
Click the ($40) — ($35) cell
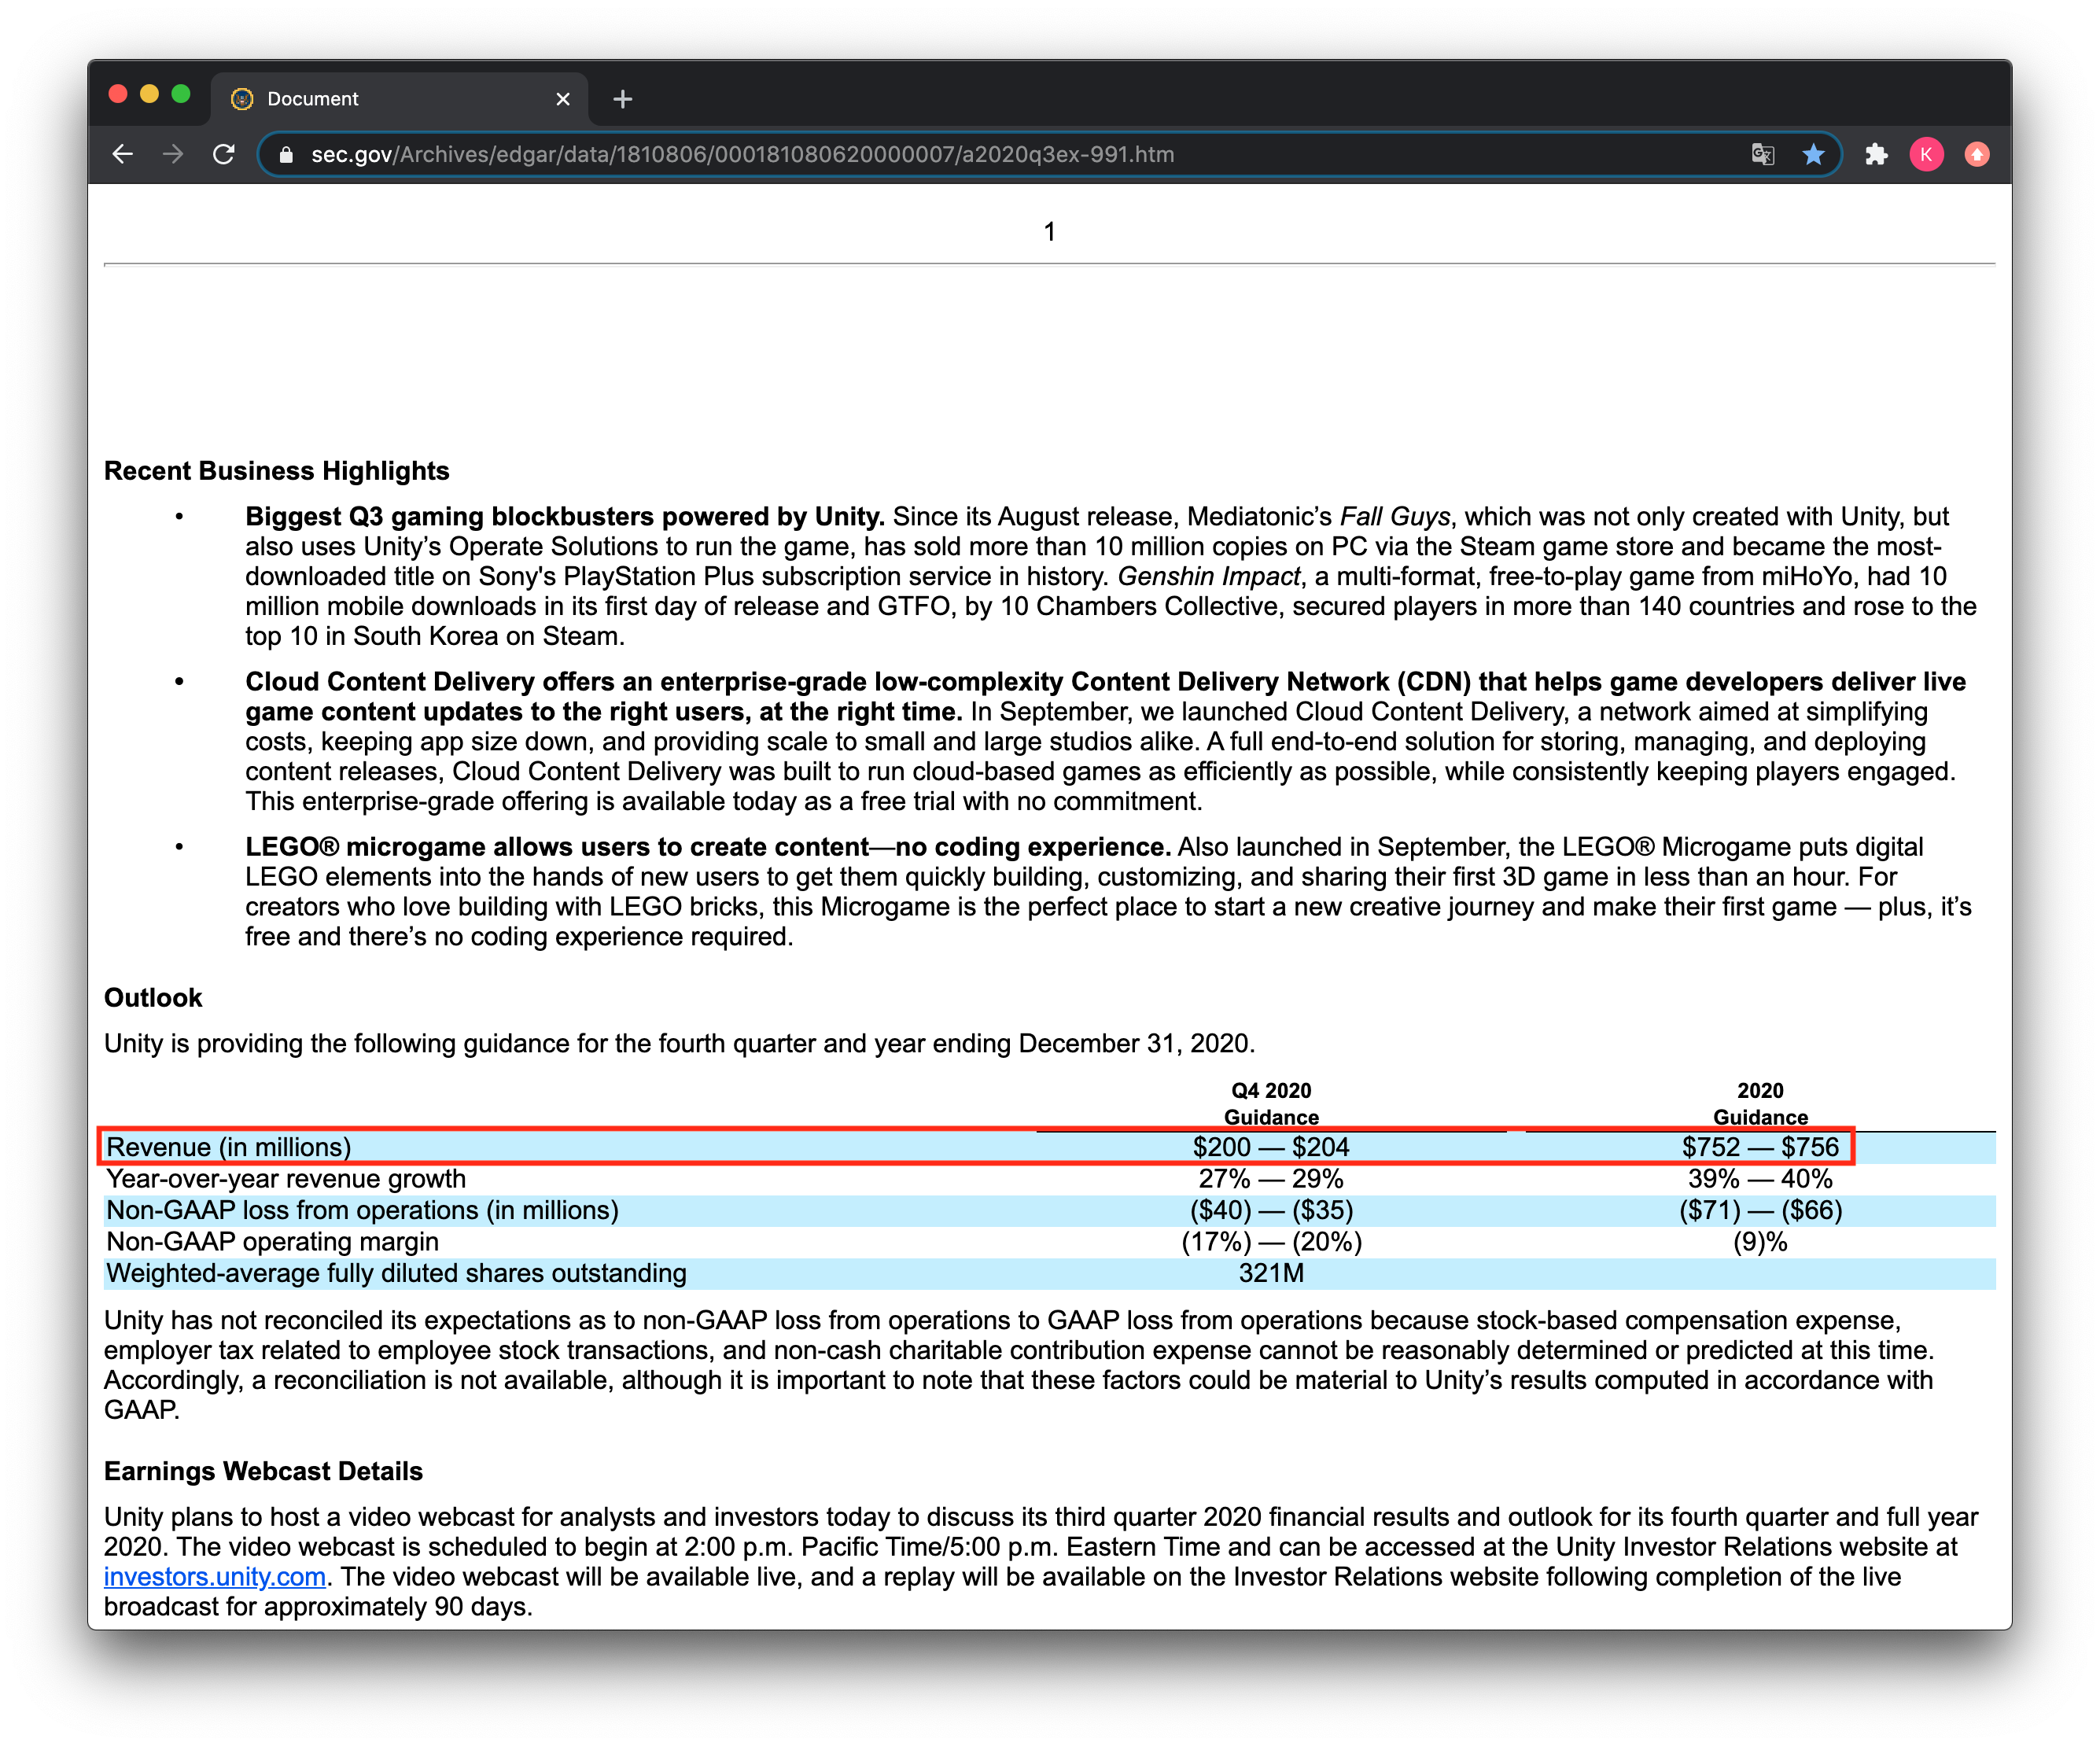(x=1271, y=1210)
